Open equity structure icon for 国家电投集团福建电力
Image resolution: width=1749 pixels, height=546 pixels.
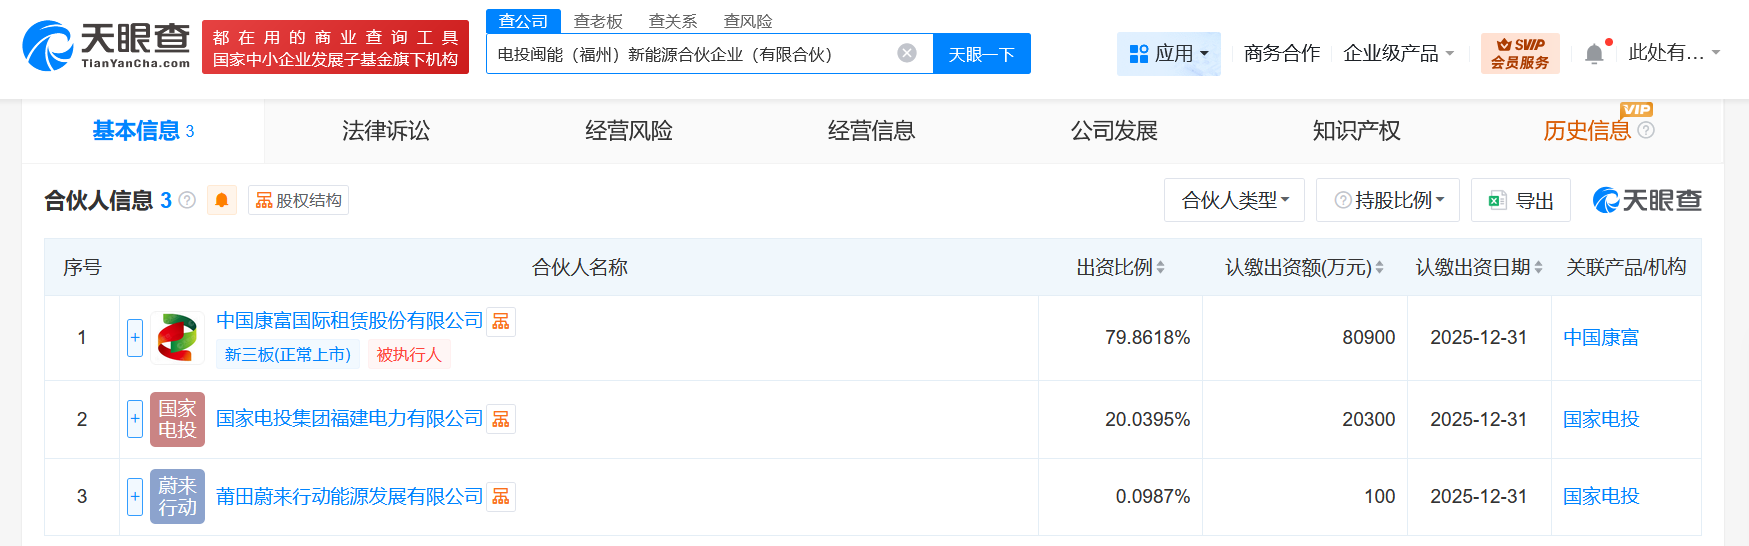[501, 419]
